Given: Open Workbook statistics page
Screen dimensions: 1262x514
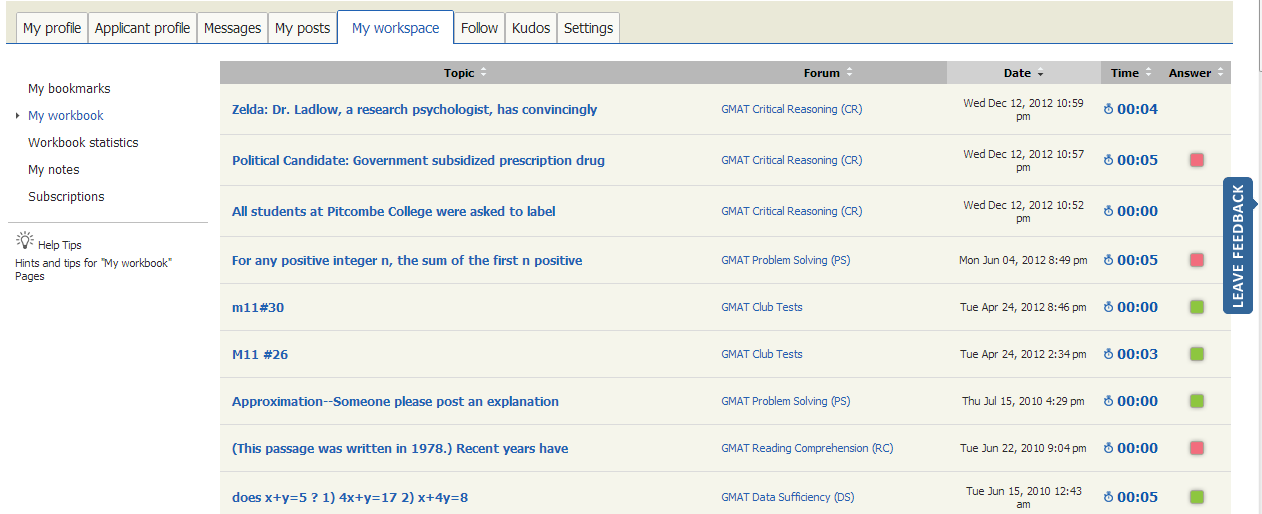Looking at the screenshot, I should point(83,143).
